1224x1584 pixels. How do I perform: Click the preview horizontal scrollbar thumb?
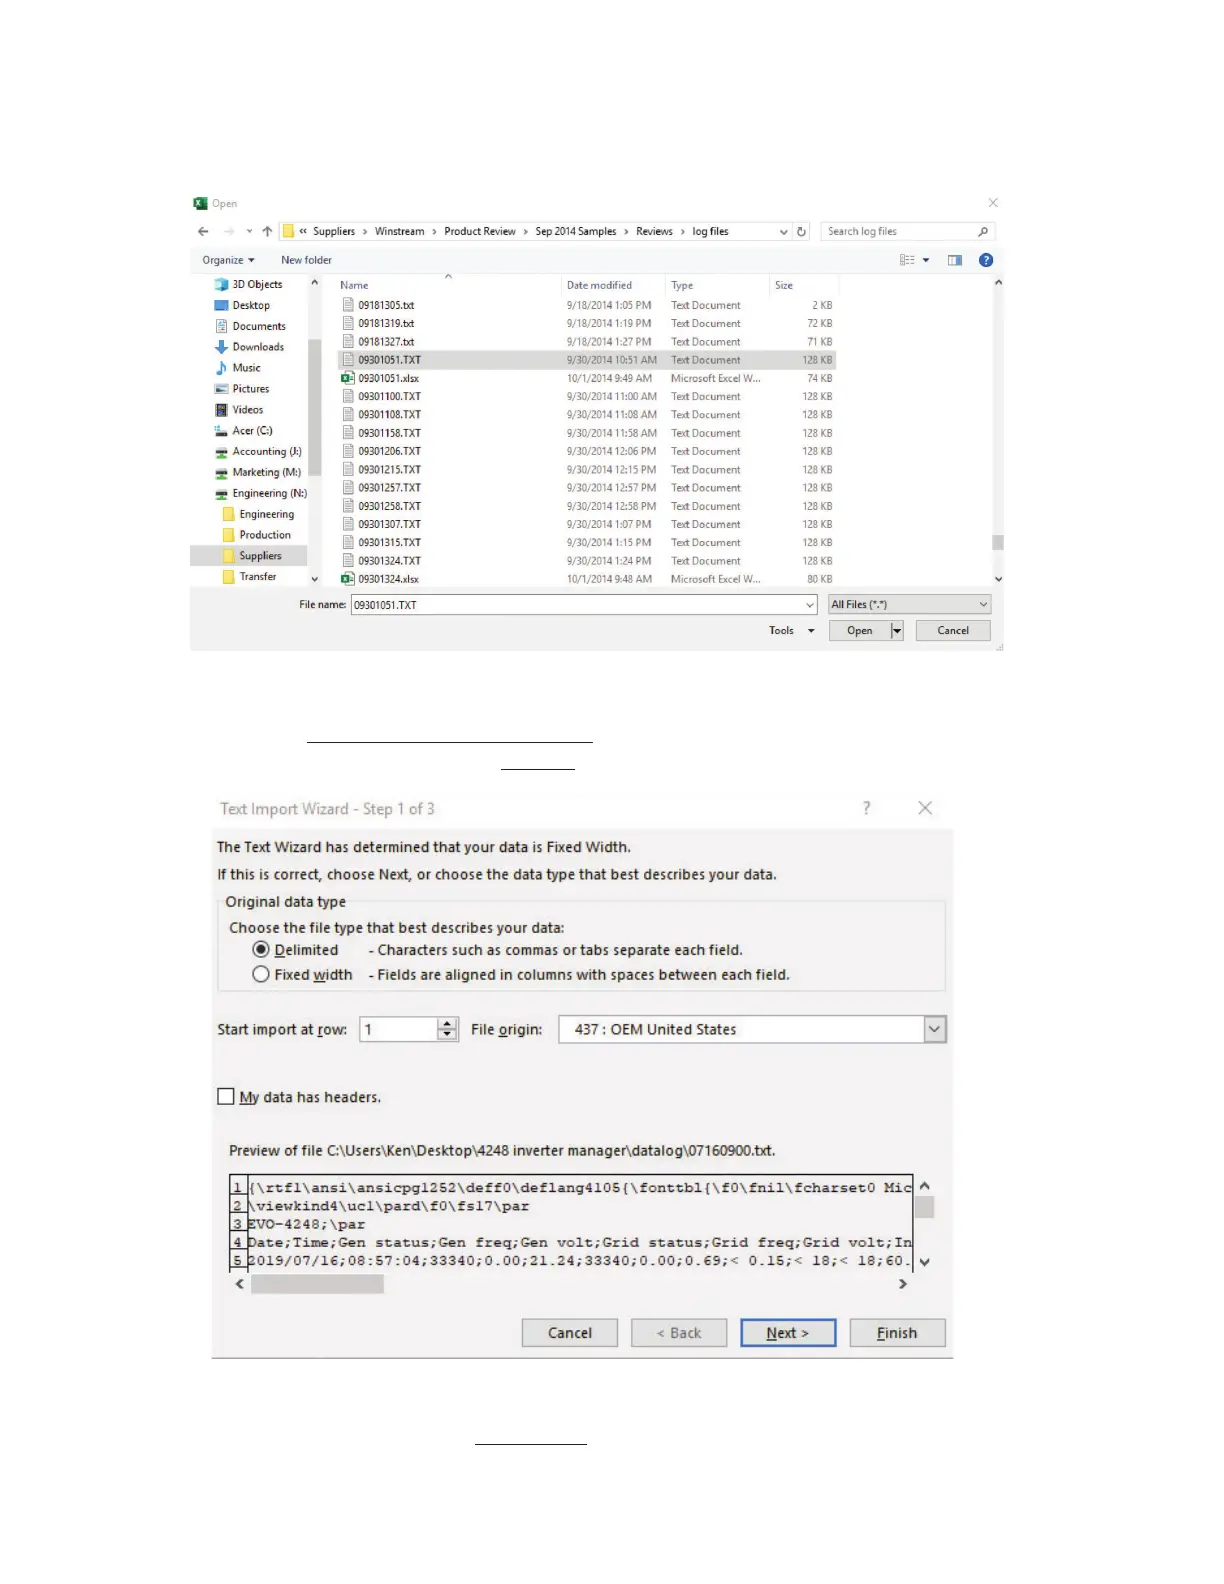[x=317, y=1284]
